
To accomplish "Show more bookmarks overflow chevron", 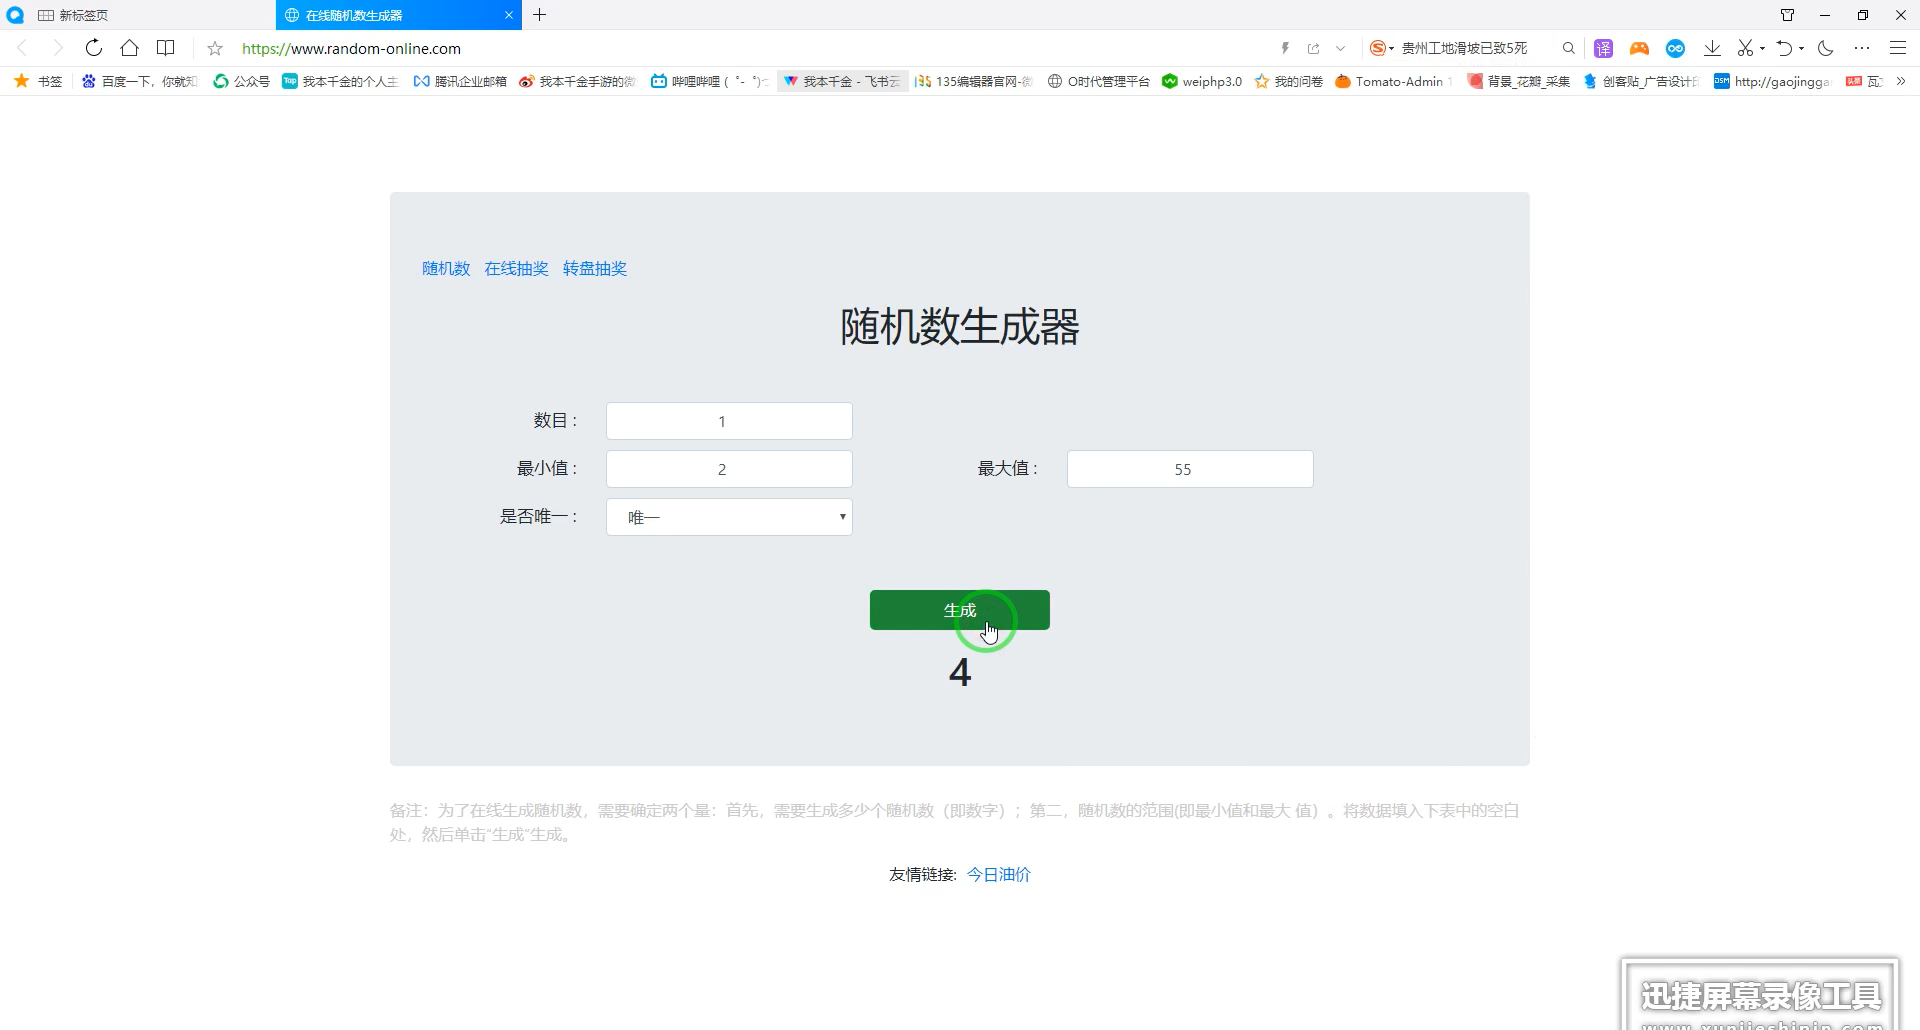I will coord(1901,81).
